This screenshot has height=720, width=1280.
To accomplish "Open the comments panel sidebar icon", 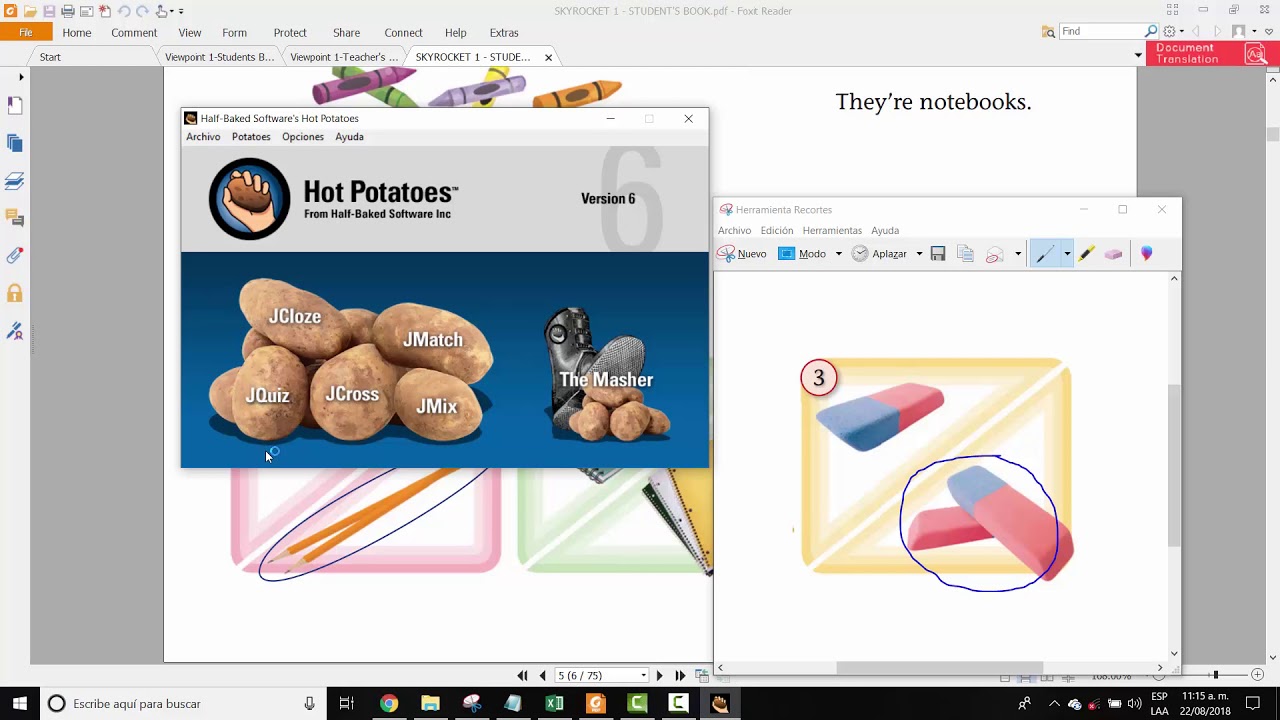I will coord(15,218).
